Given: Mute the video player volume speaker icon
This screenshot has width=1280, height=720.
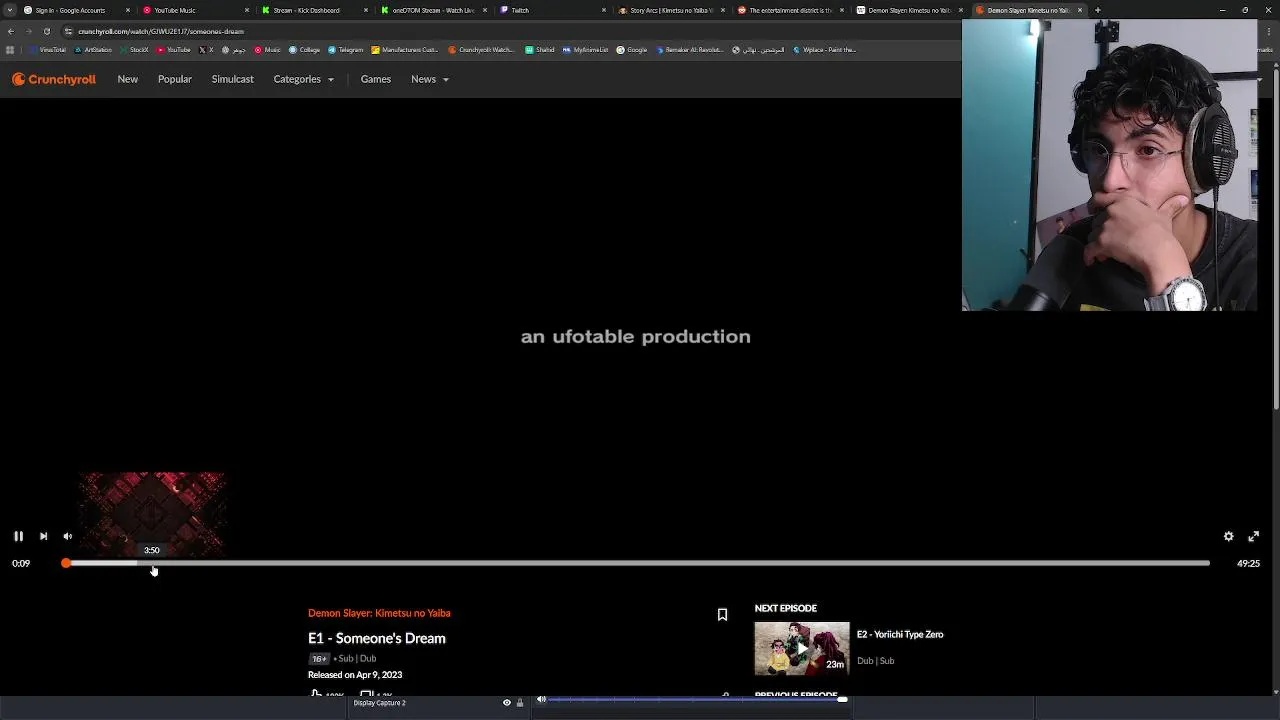Looking at the screenshot, I should click(x=67, y=537).
